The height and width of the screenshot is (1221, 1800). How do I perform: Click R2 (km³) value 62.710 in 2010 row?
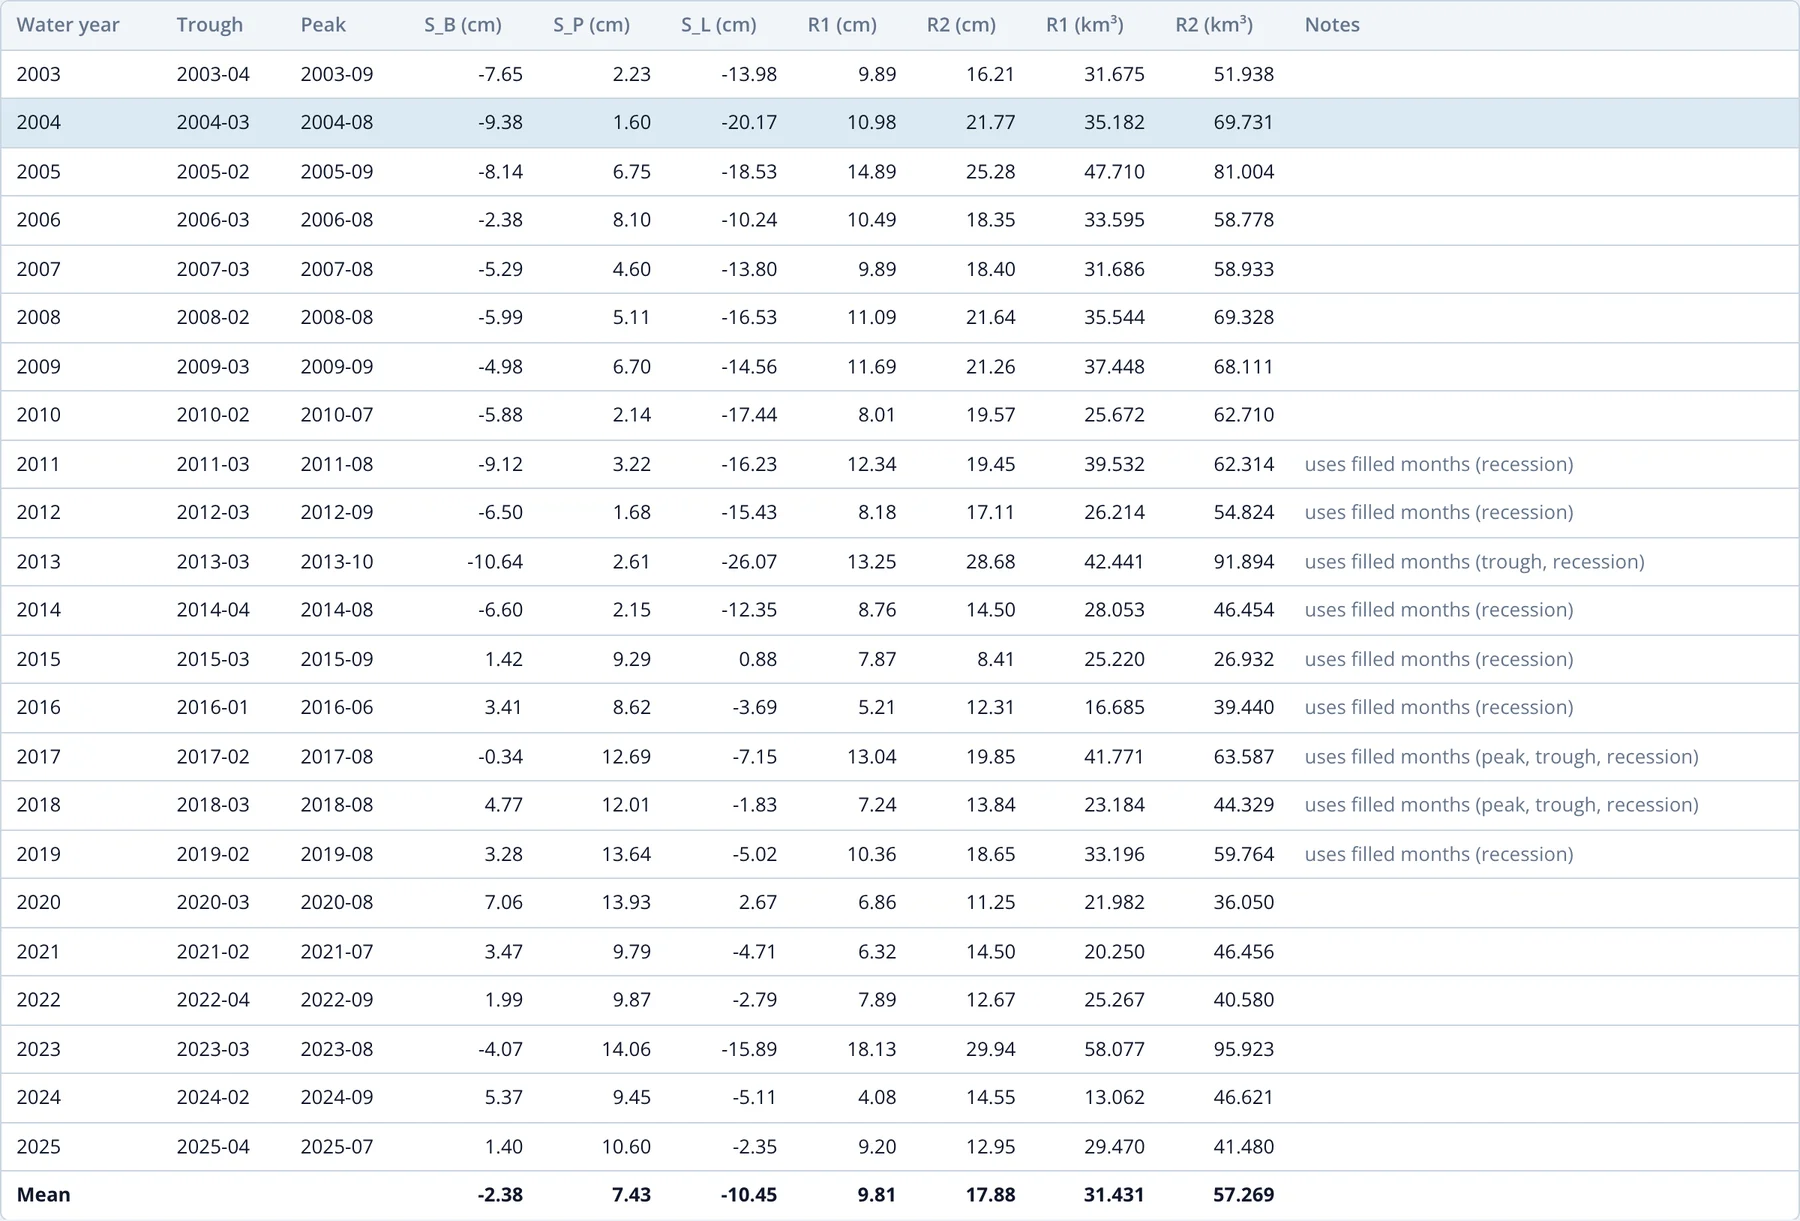pos(1244,415)
